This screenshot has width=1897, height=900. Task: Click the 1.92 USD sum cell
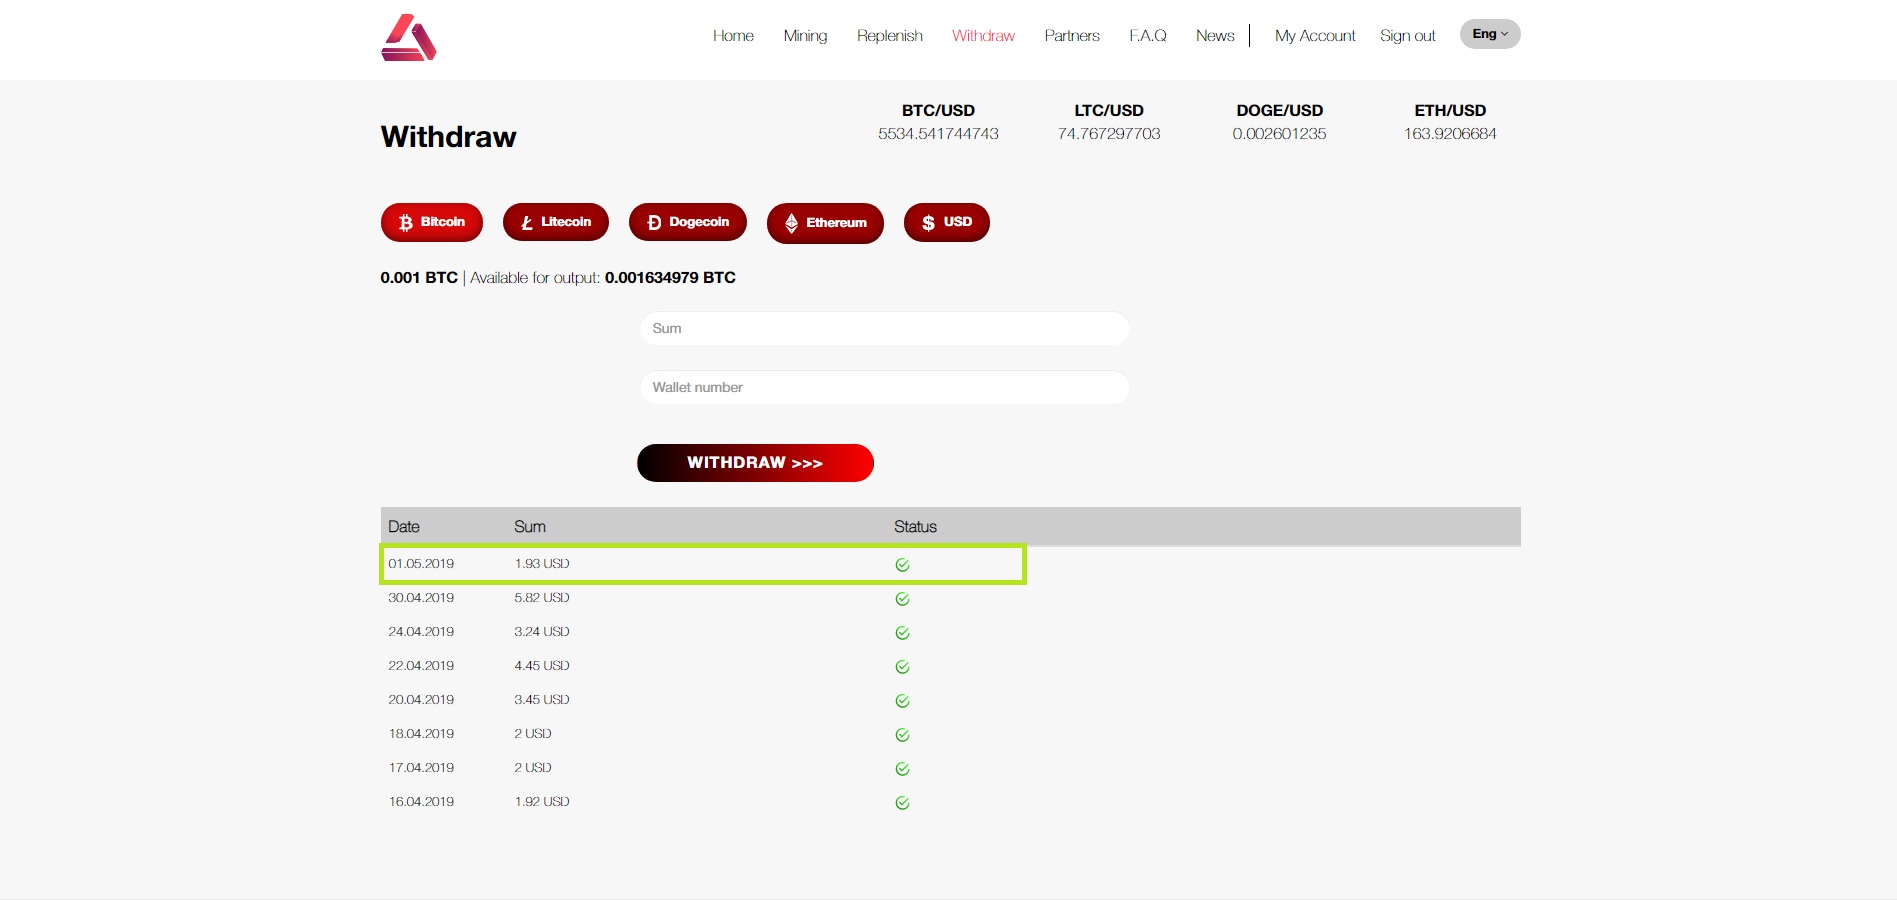(x=542, y=802)
